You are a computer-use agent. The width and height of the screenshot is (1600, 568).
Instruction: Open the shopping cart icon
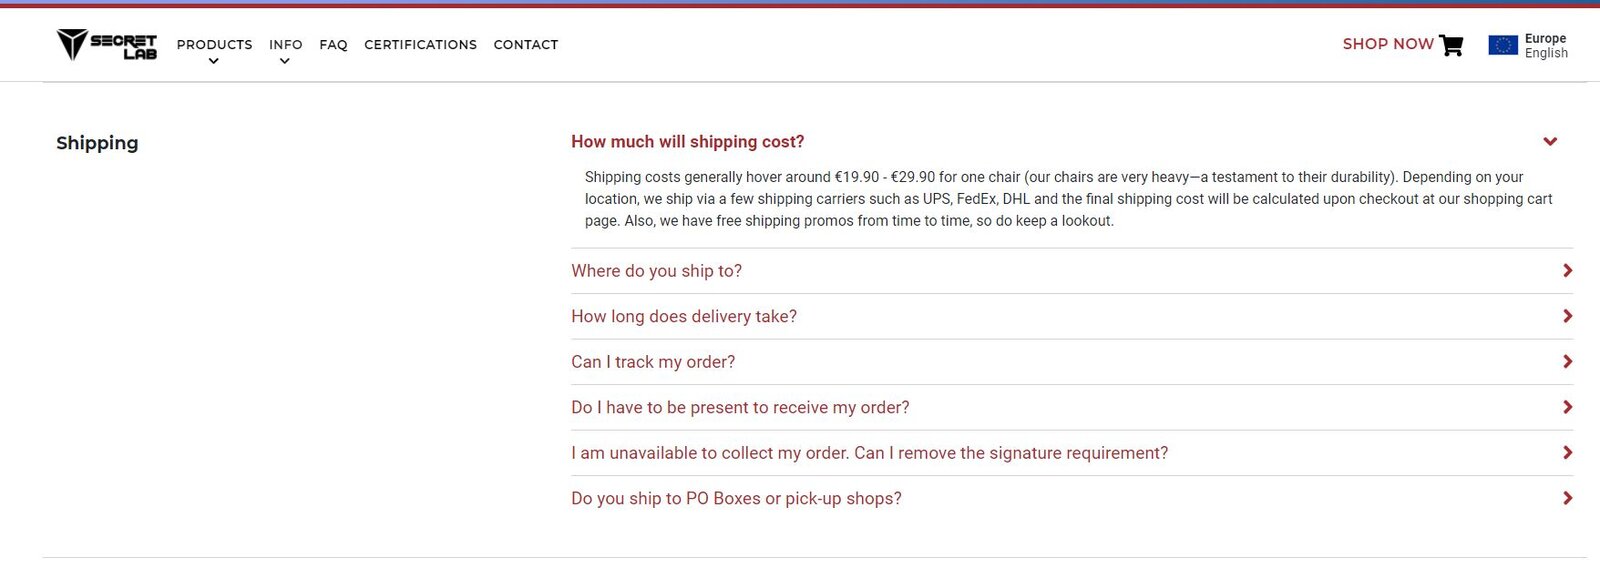(x=1451, y=45)
